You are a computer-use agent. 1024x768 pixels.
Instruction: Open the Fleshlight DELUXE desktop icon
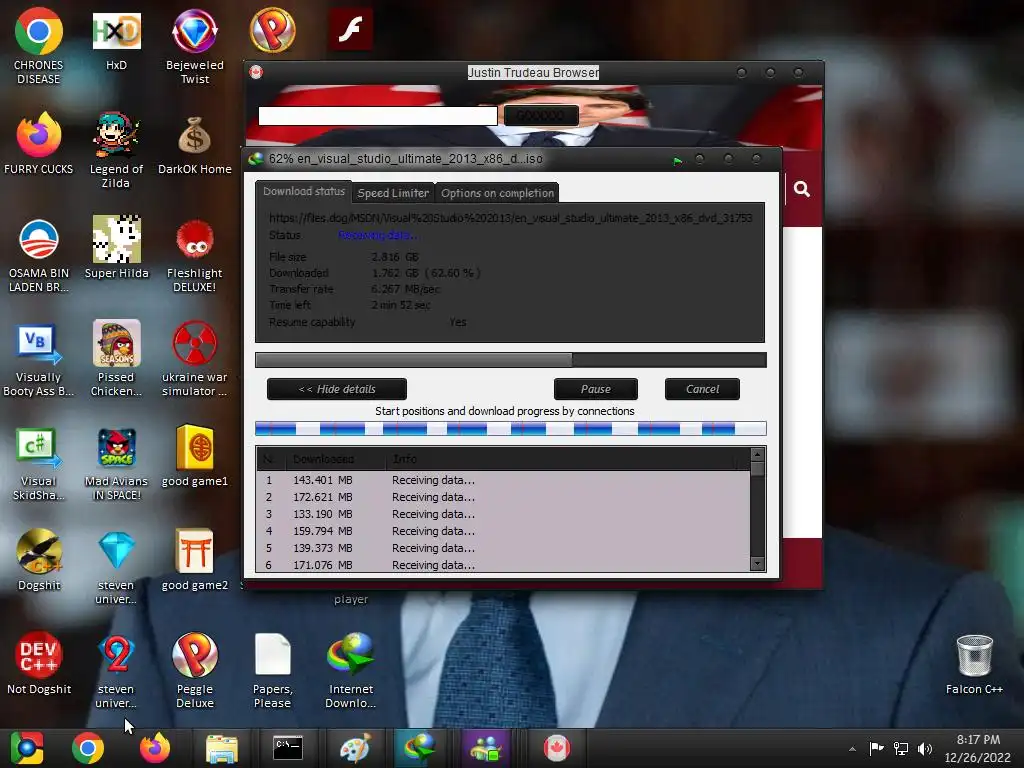[x=195, y=255]
